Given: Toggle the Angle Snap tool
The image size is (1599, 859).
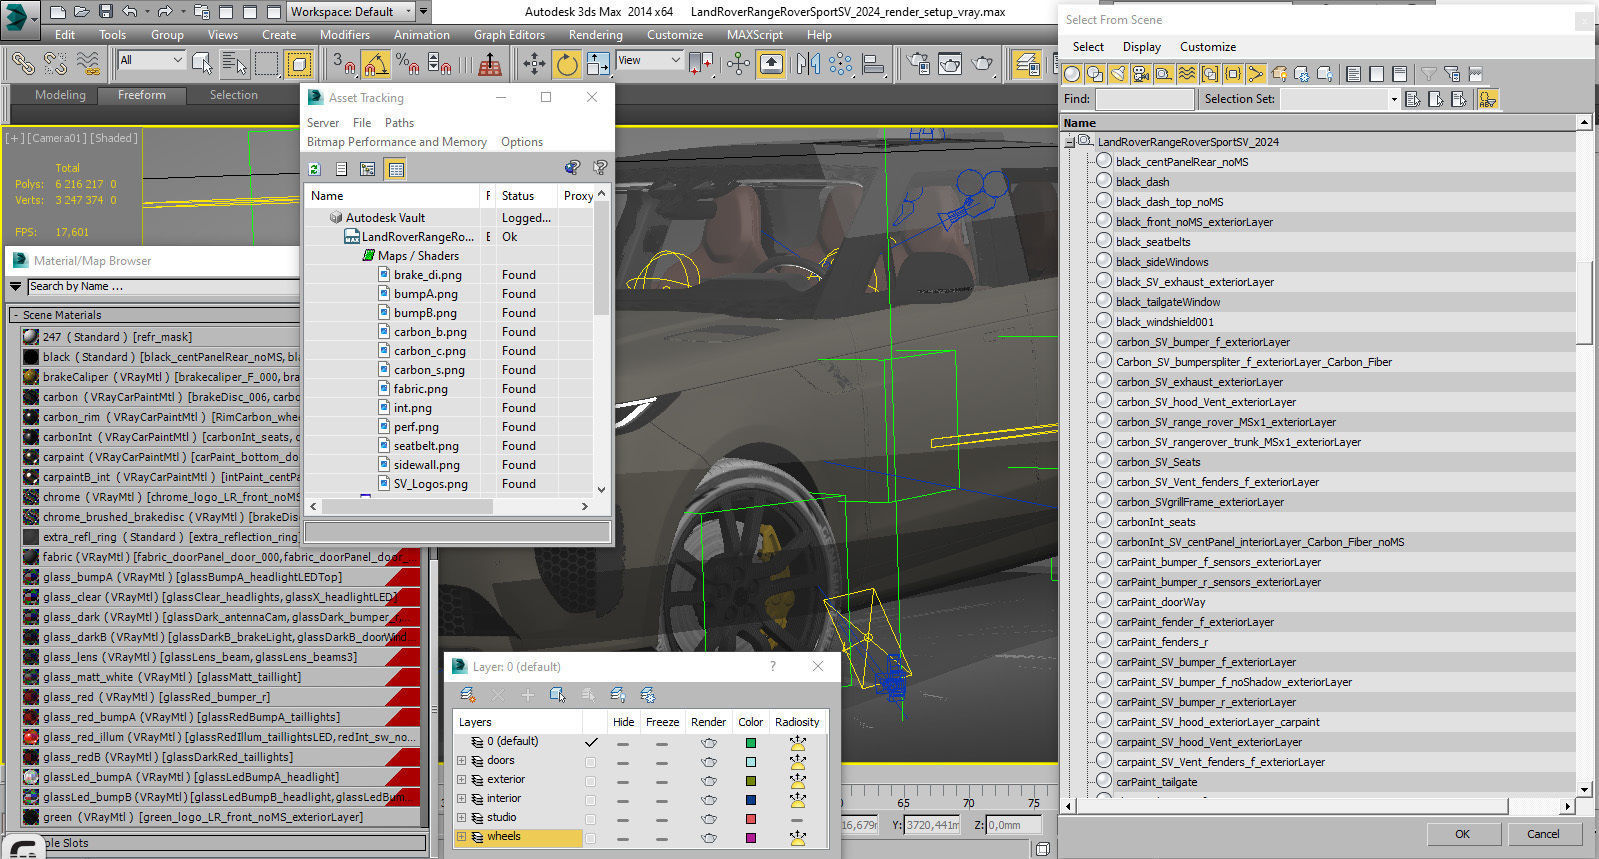Looking at the screenshot, I should pos(375,64).
